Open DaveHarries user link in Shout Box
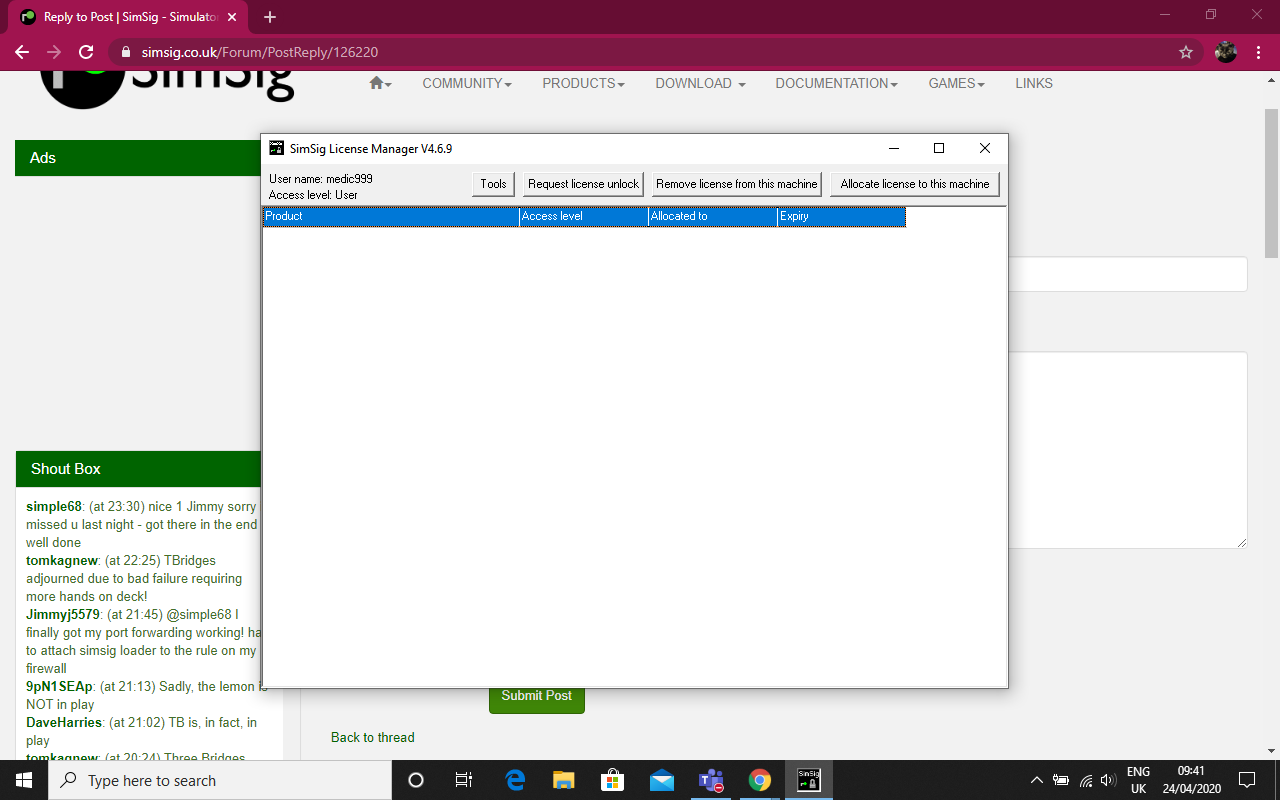This screenshot has width=1280, height=800. 64,722
